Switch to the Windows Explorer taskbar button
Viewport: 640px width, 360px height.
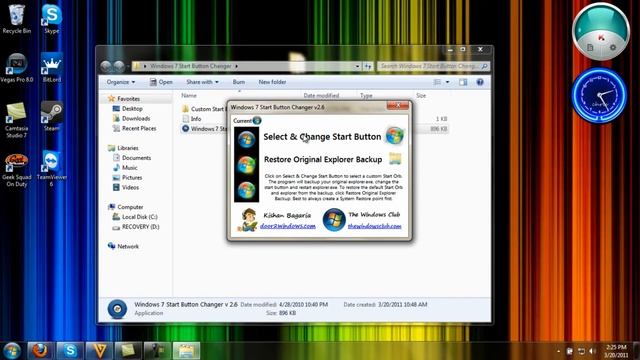(187, 351)
